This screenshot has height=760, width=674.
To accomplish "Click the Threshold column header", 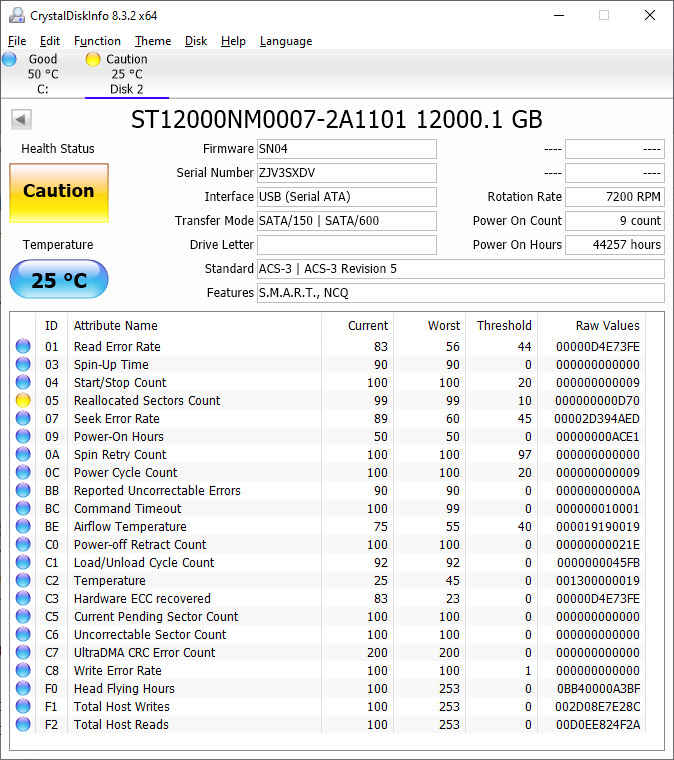I will tap(504, 326).
